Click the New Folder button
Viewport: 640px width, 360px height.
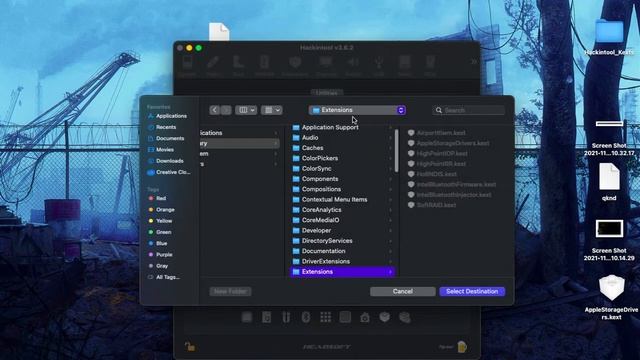[x=231, y=291]
